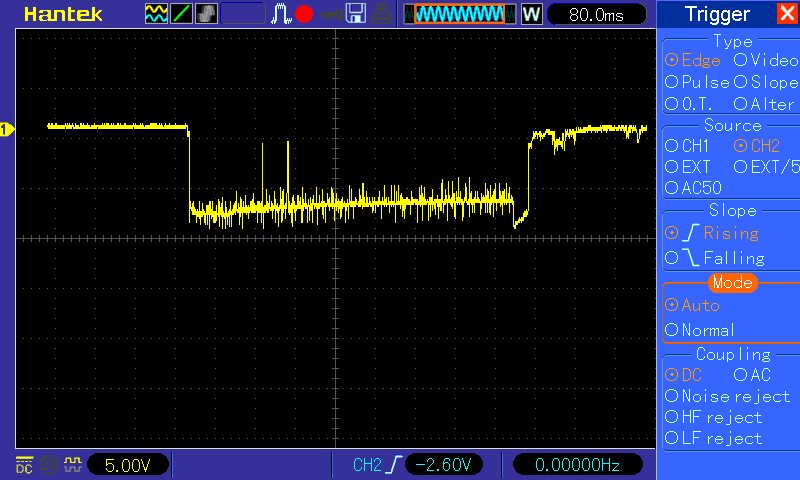Image resolution: width=800 pixels, height=480 pixels.
Task: Select Slope trigger type
Action: pos(766,82)
